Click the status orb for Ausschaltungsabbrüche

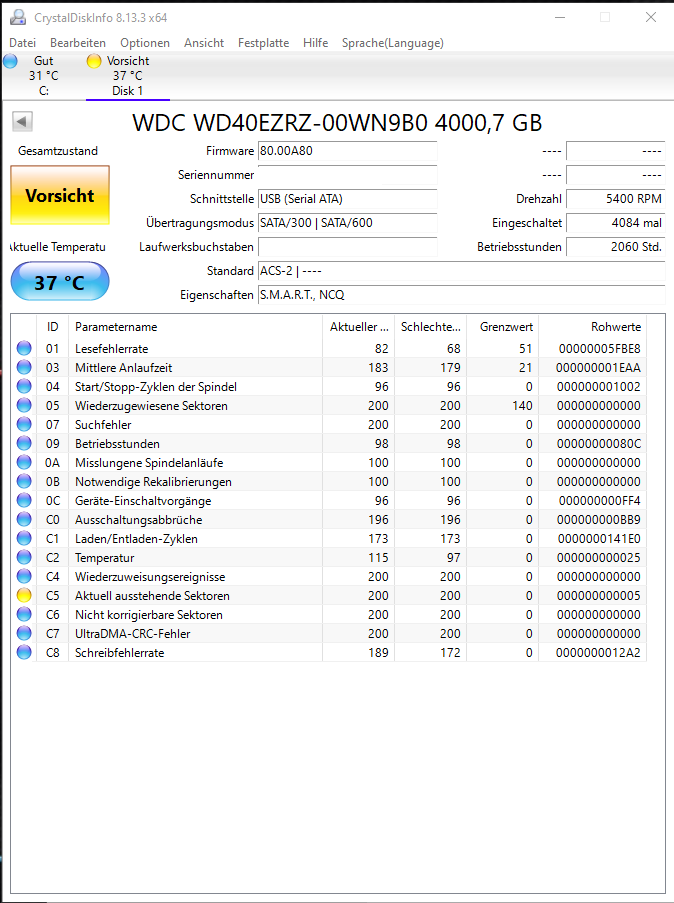point(24,519)
